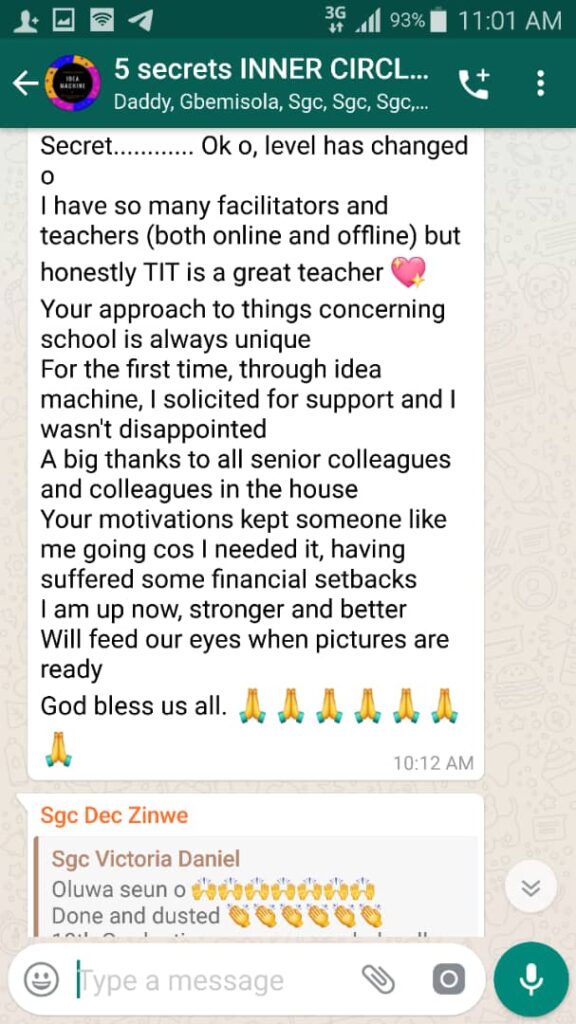Tap the paperclip attachment icon
Image resolution: width=576 pixels, height=1024 pixels.
(379, 979)
